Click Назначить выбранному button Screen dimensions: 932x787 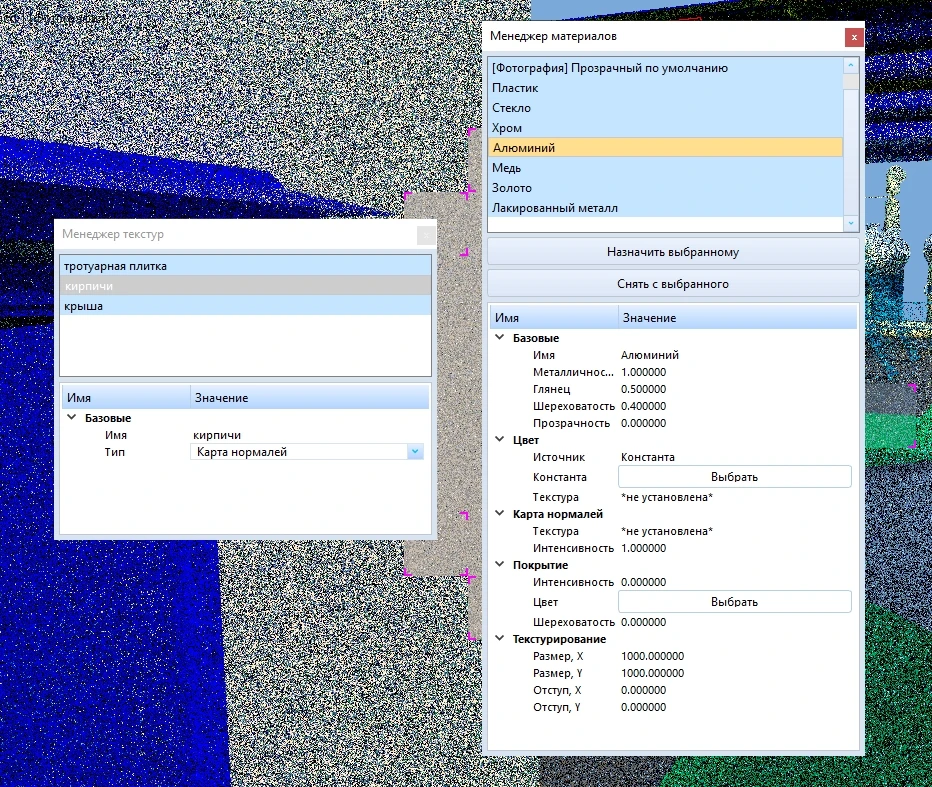672,252
